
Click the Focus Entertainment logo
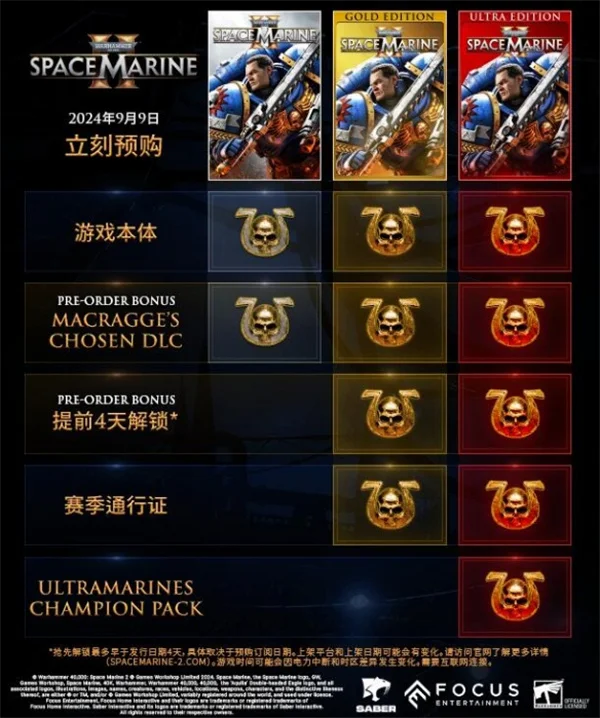pos(463,695)
